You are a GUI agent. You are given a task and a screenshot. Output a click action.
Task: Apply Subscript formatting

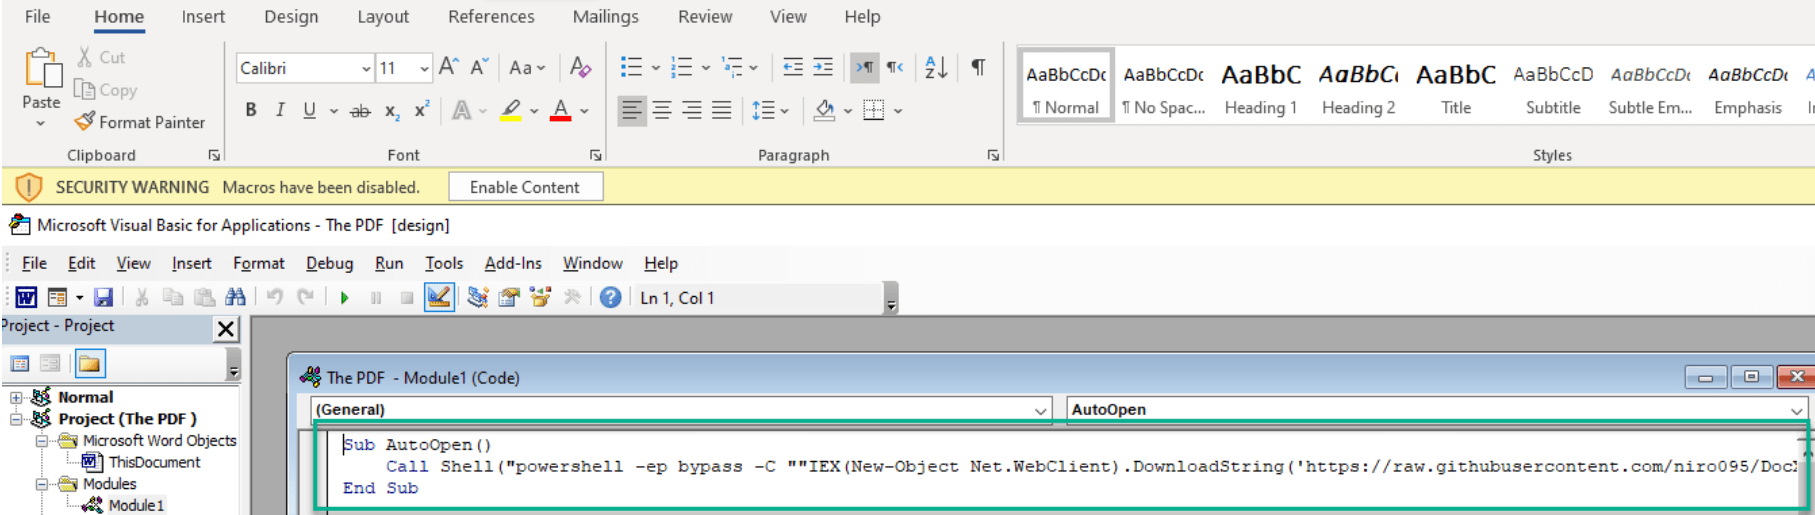point(392,111)
